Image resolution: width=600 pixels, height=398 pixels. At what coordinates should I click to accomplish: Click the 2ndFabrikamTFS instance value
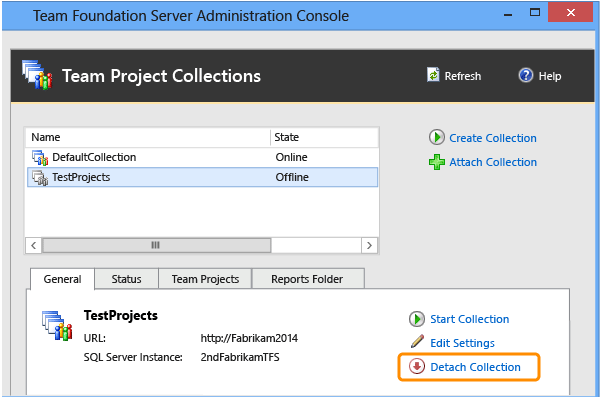coord(240,357)
